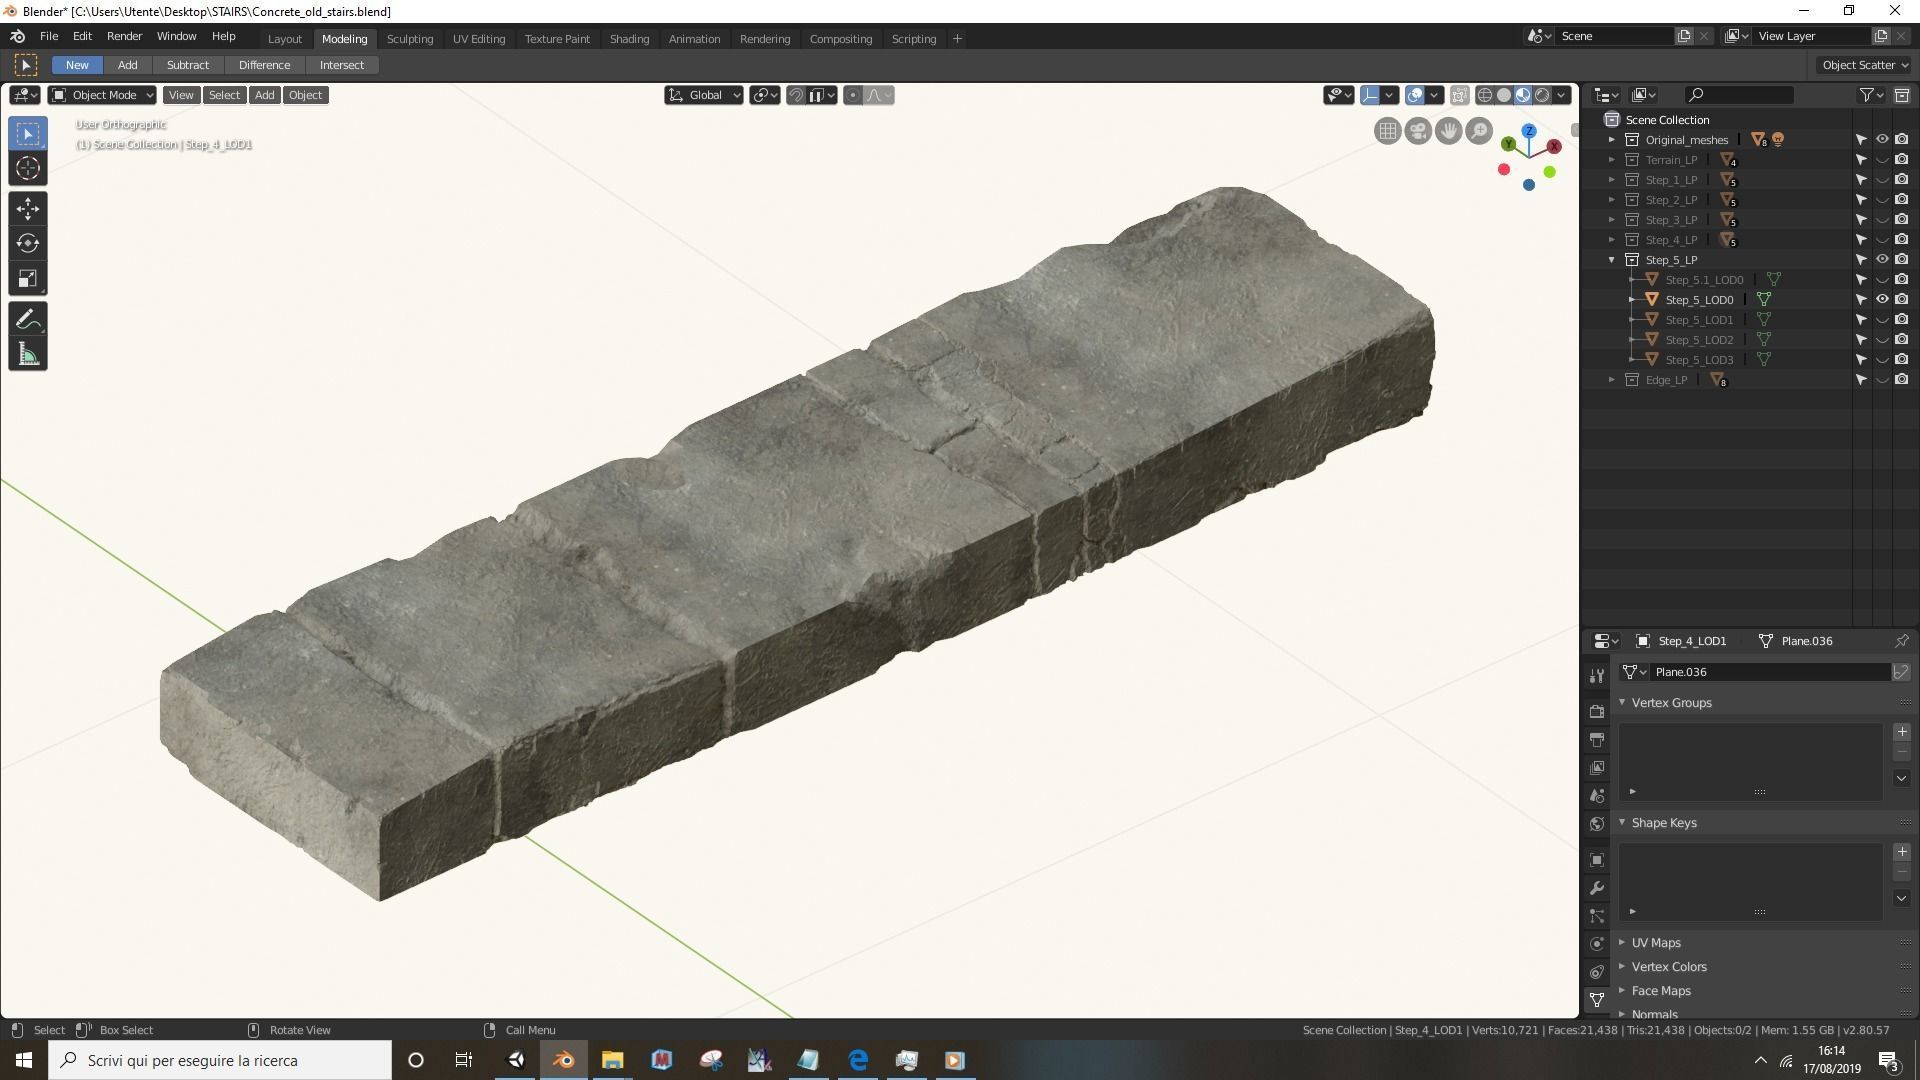Toggle camera view in the viewport

1418,131
